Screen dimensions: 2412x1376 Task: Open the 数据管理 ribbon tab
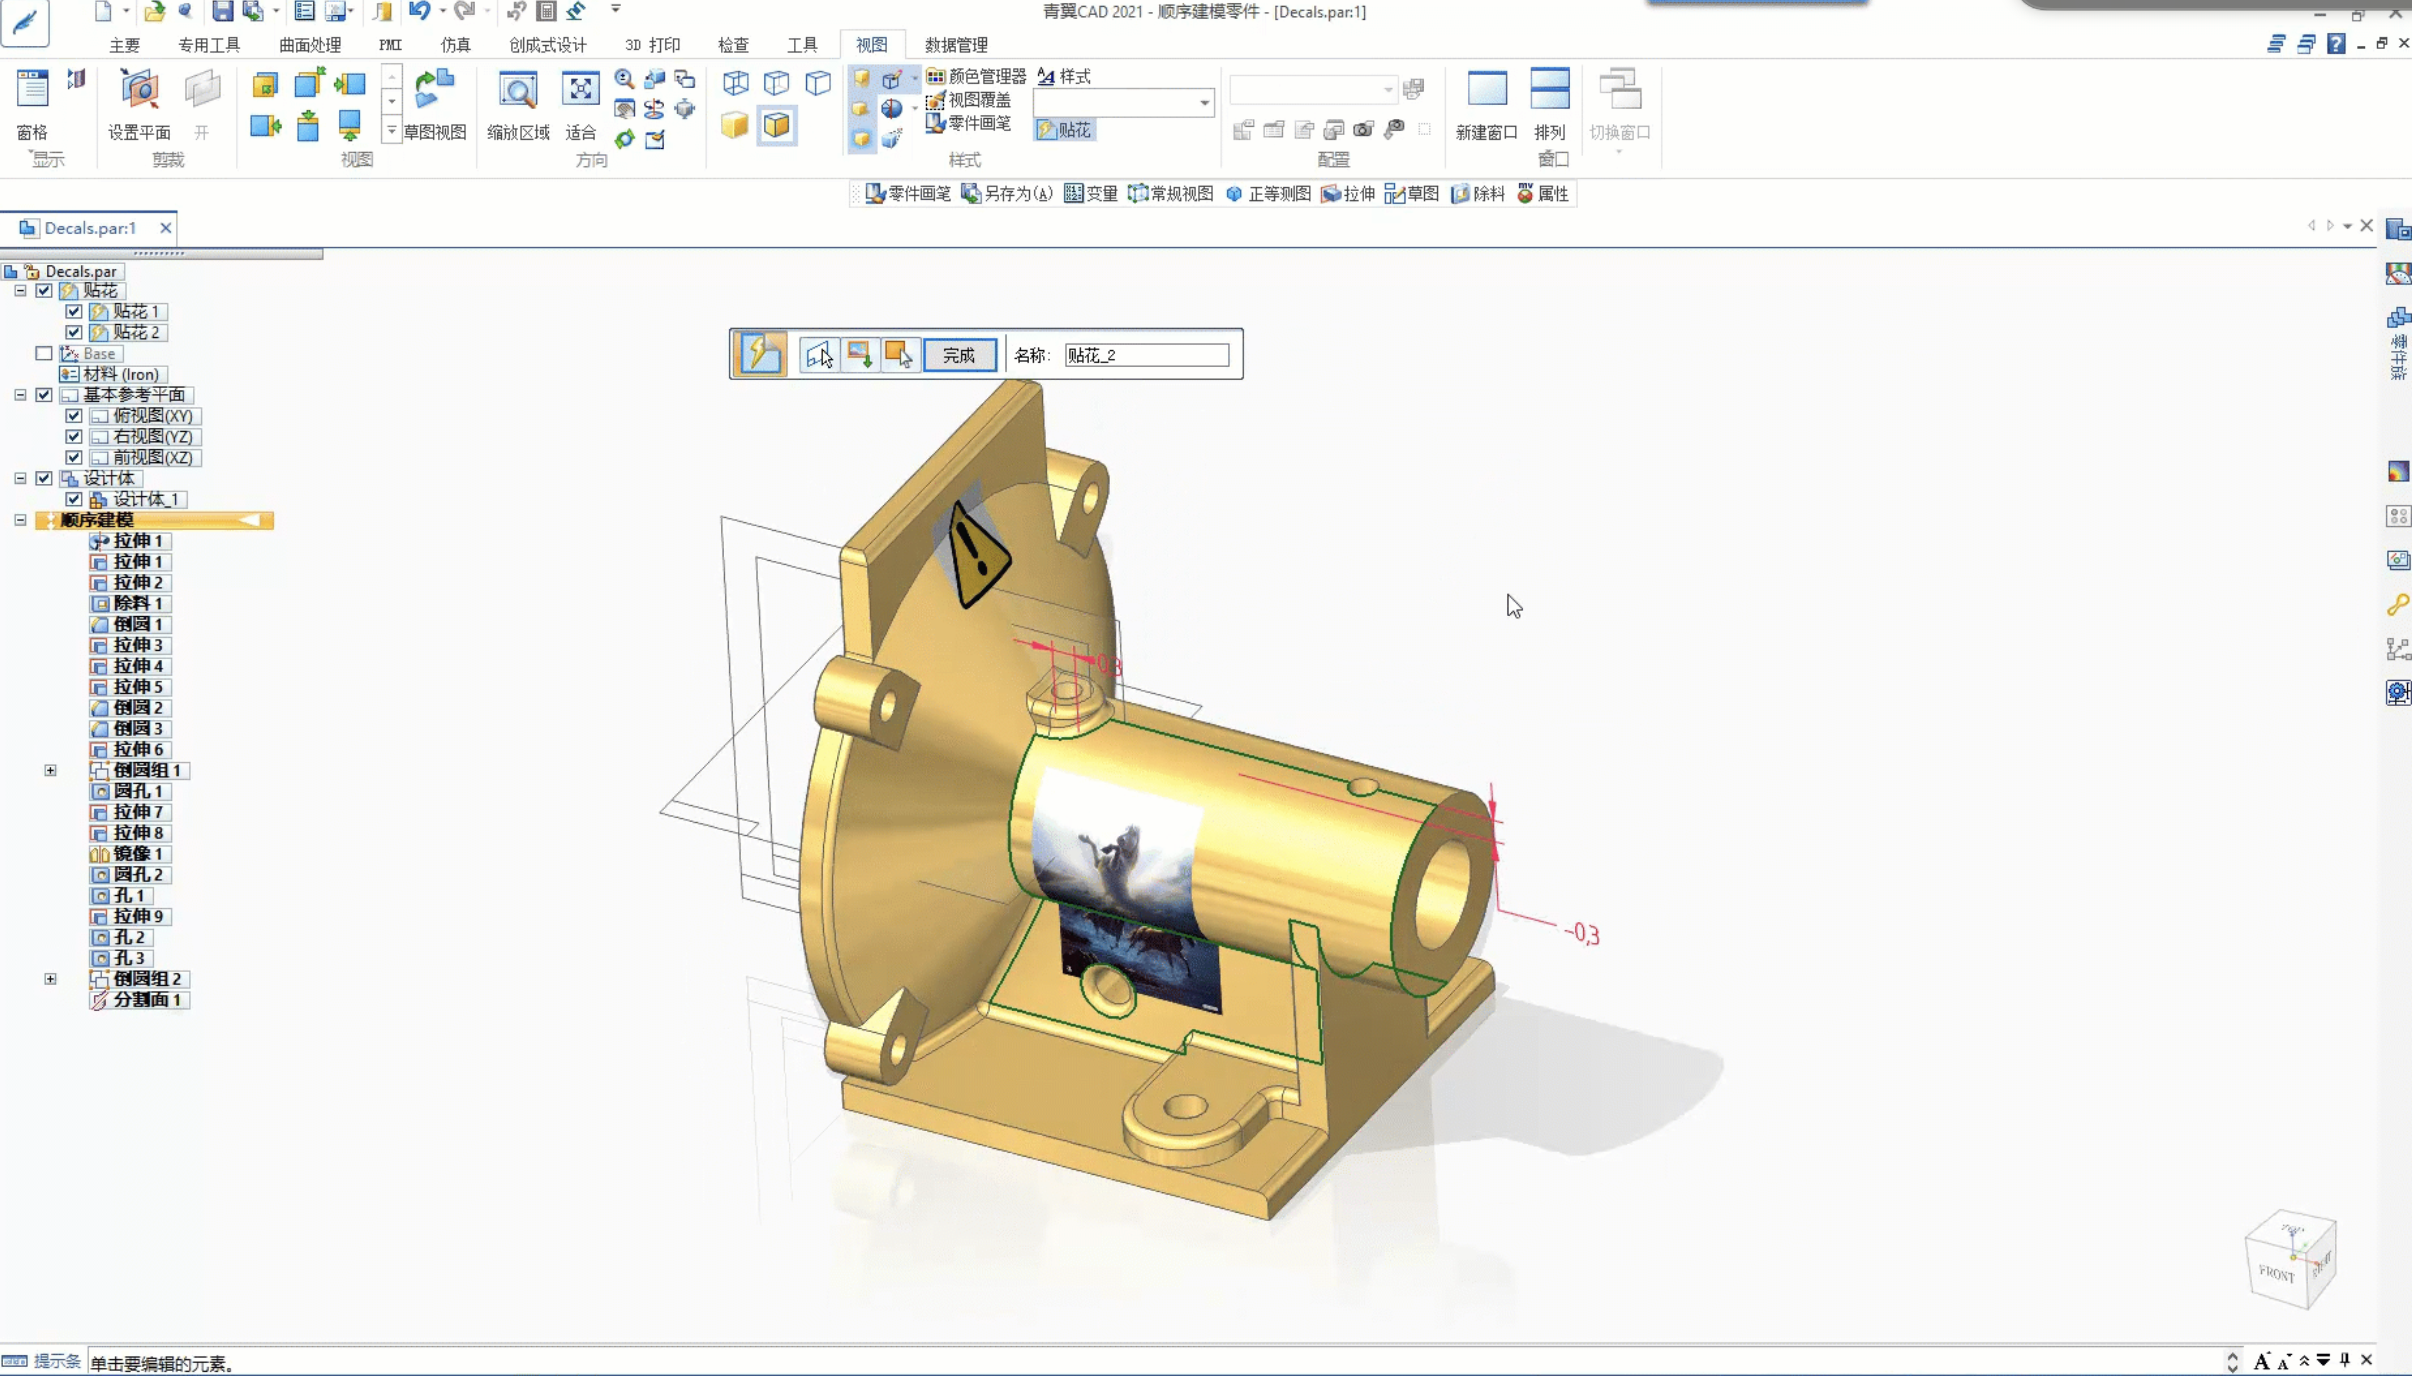[x=956, y=45]
